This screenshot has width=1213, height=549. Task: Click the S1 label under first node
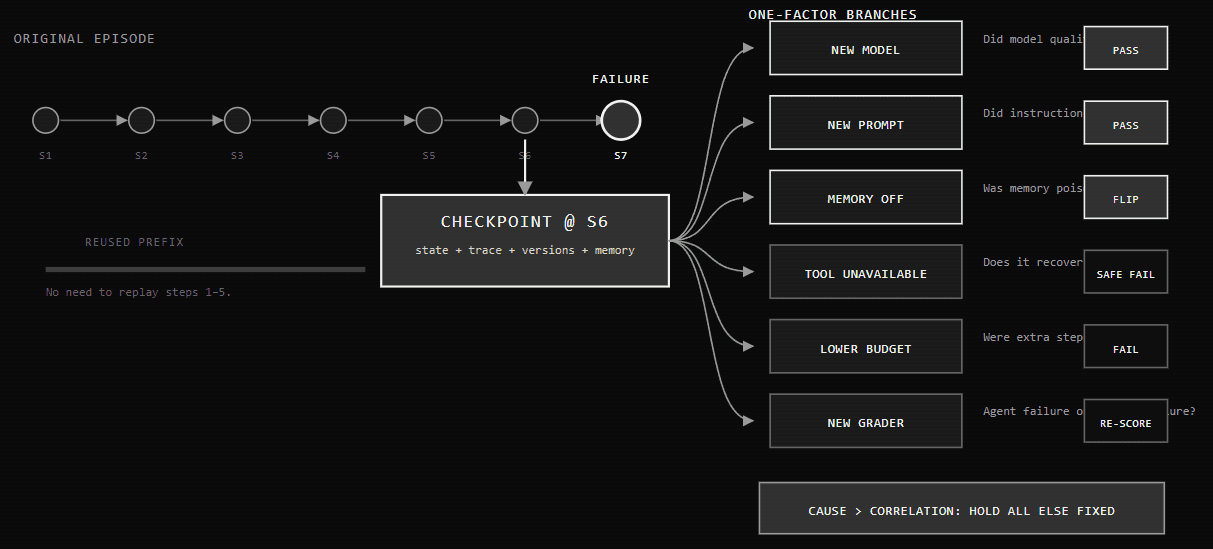tap(46, 156)
